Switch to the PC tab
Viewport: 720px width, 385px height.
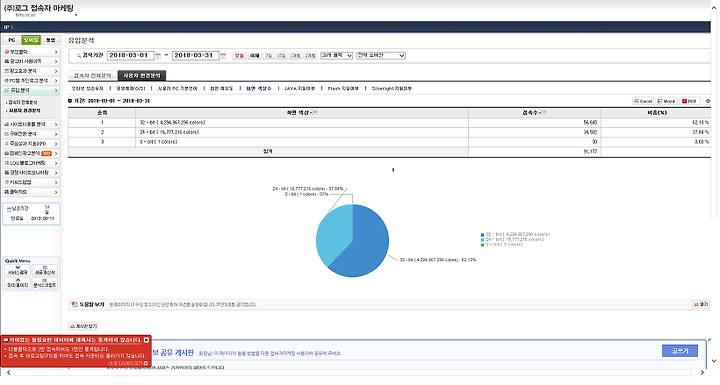(12, 40)
